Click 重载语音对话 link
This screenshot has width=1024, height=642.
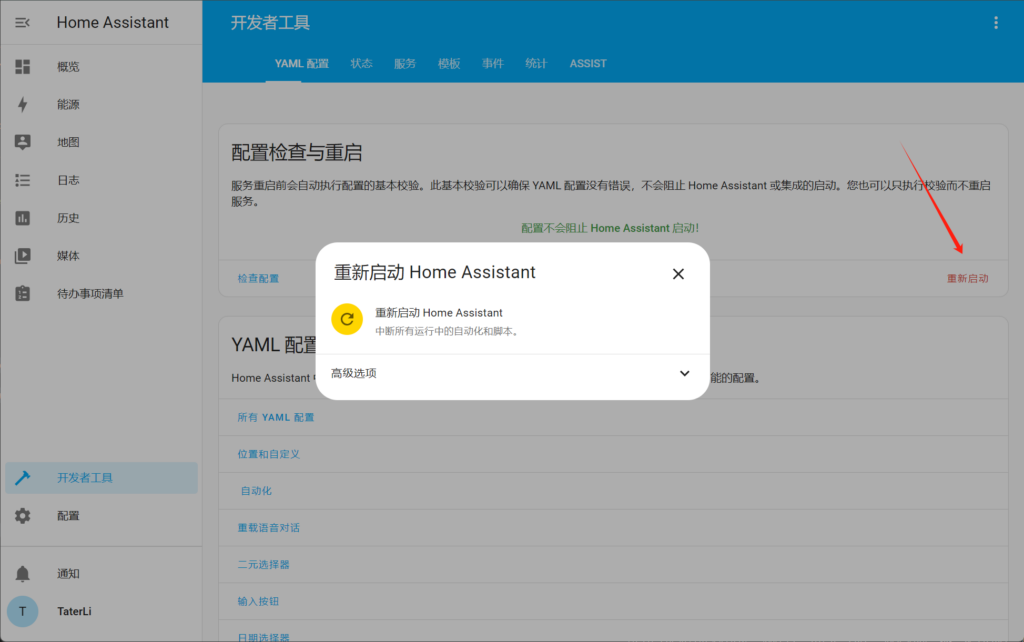point(268,528)
